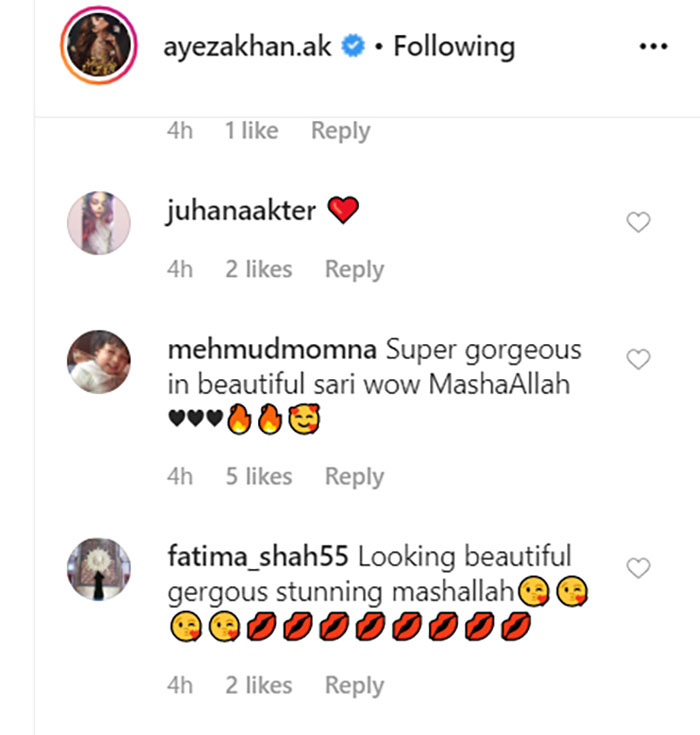View the 5 likes on mehmudmomna's comment
This screenshot has width=700, height=735.
(x=259, y=478)
